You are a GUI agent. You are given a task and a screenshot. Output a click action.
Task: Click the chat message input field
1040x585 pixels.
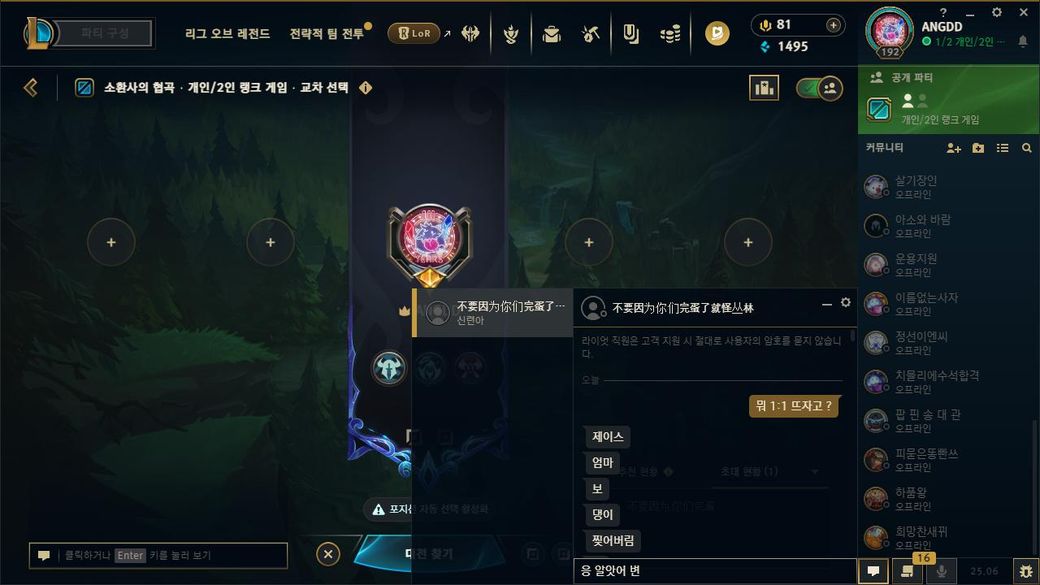(x=714, y=570)
